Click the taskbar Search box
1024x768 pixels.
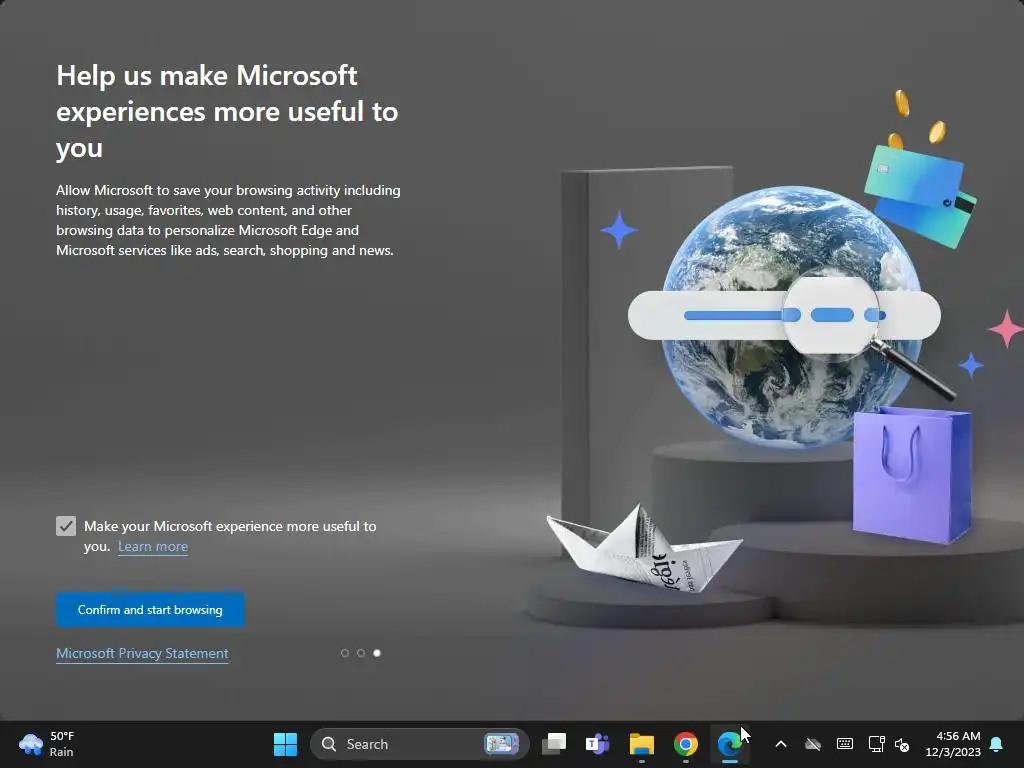[419, 744]
